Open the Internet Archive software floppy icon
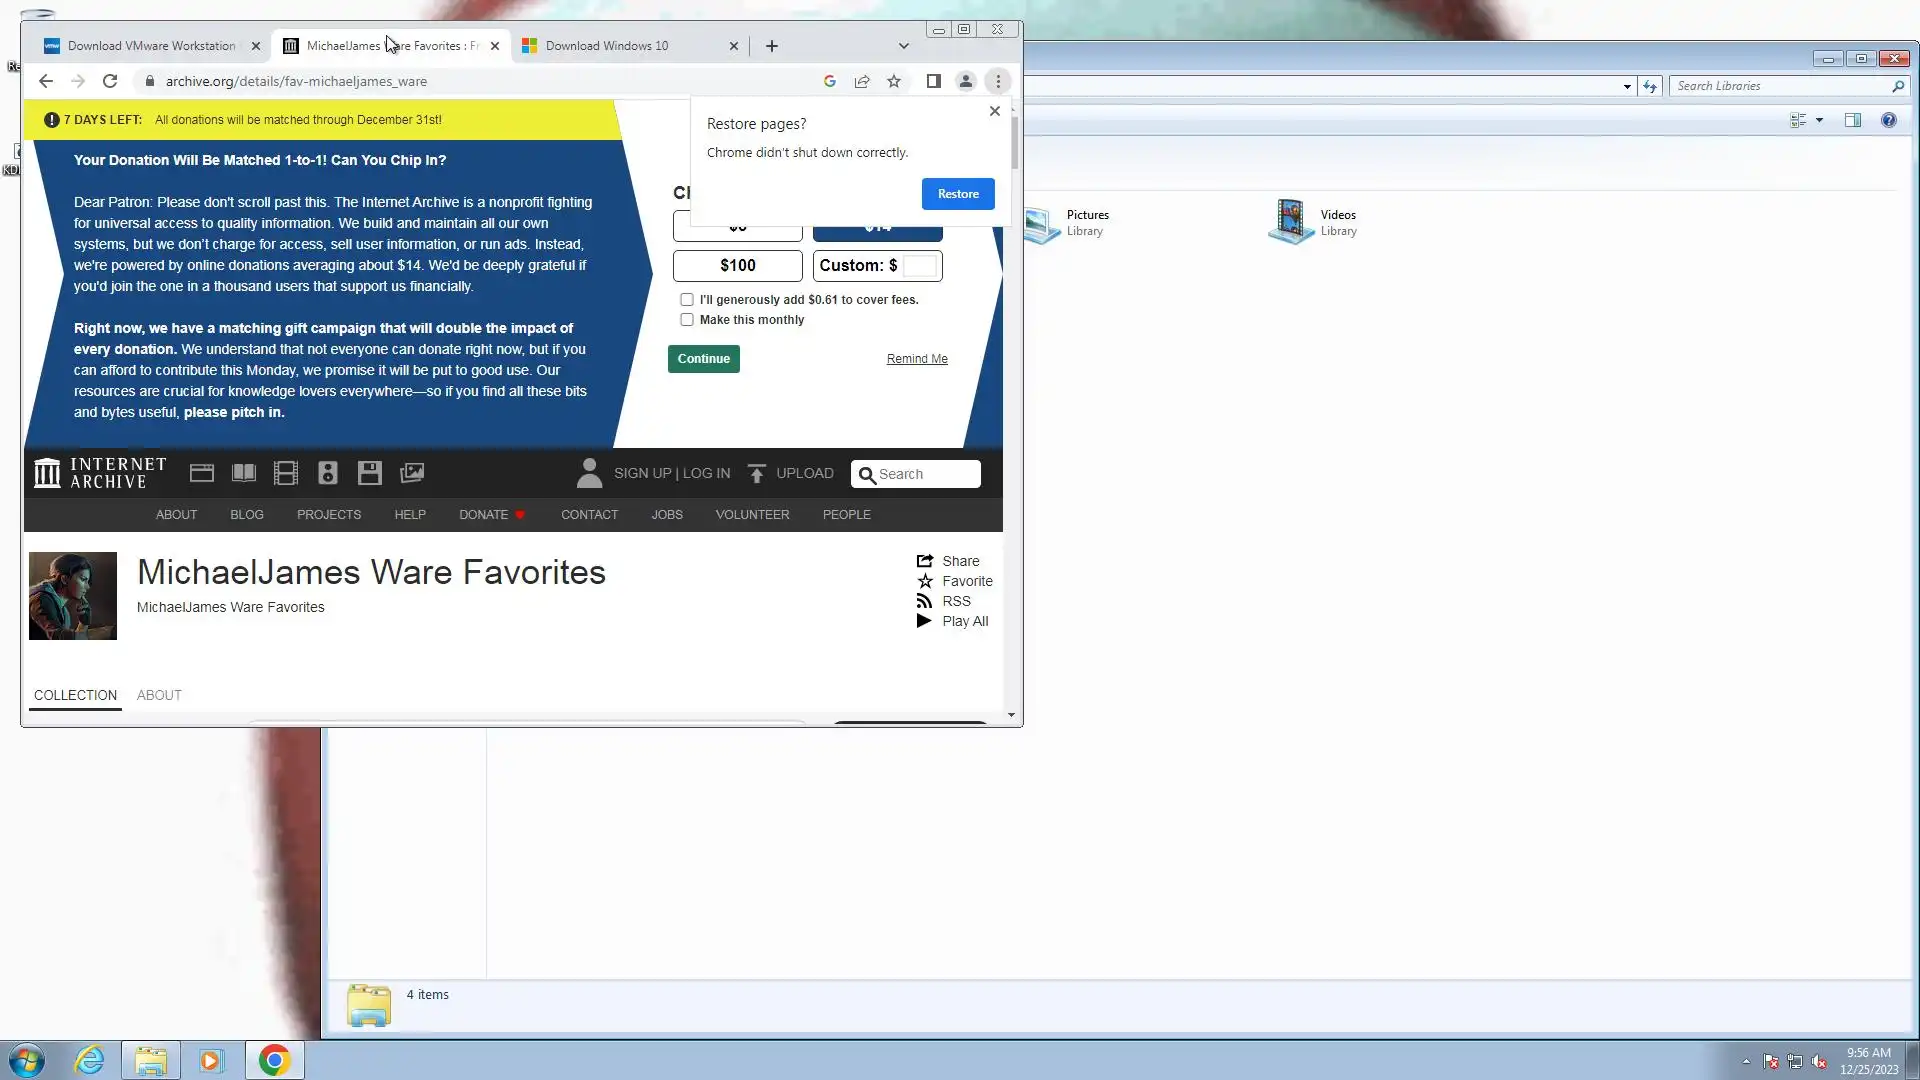The width and height of the screenshot is (1920, 1080). 370,473
